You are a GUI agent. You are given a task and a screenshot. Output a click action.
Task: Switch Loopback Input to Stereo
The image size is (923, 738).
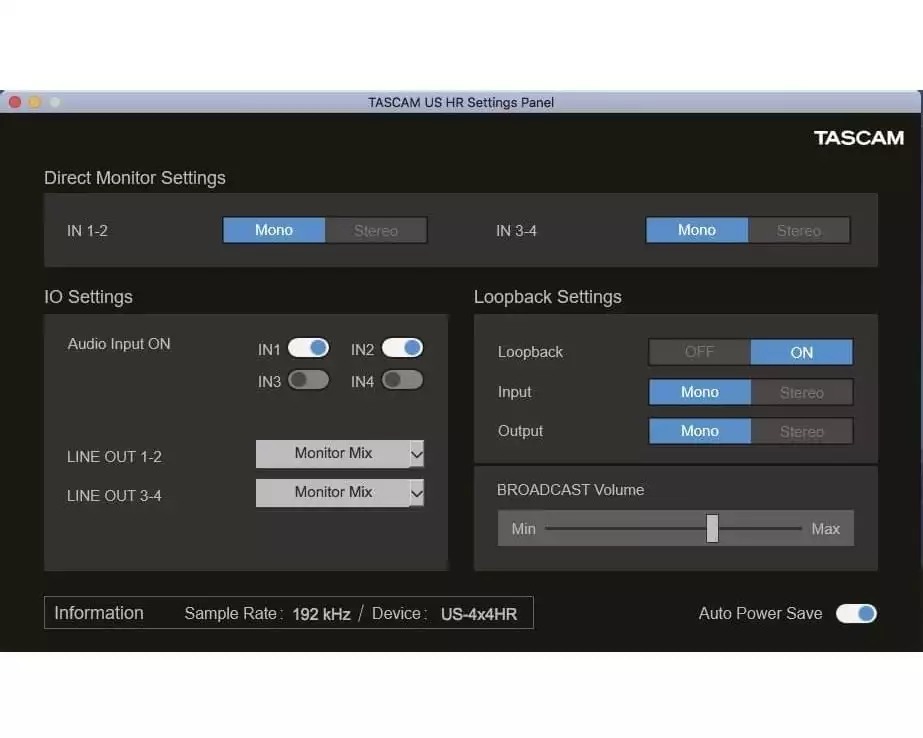[x=802, y=392]
